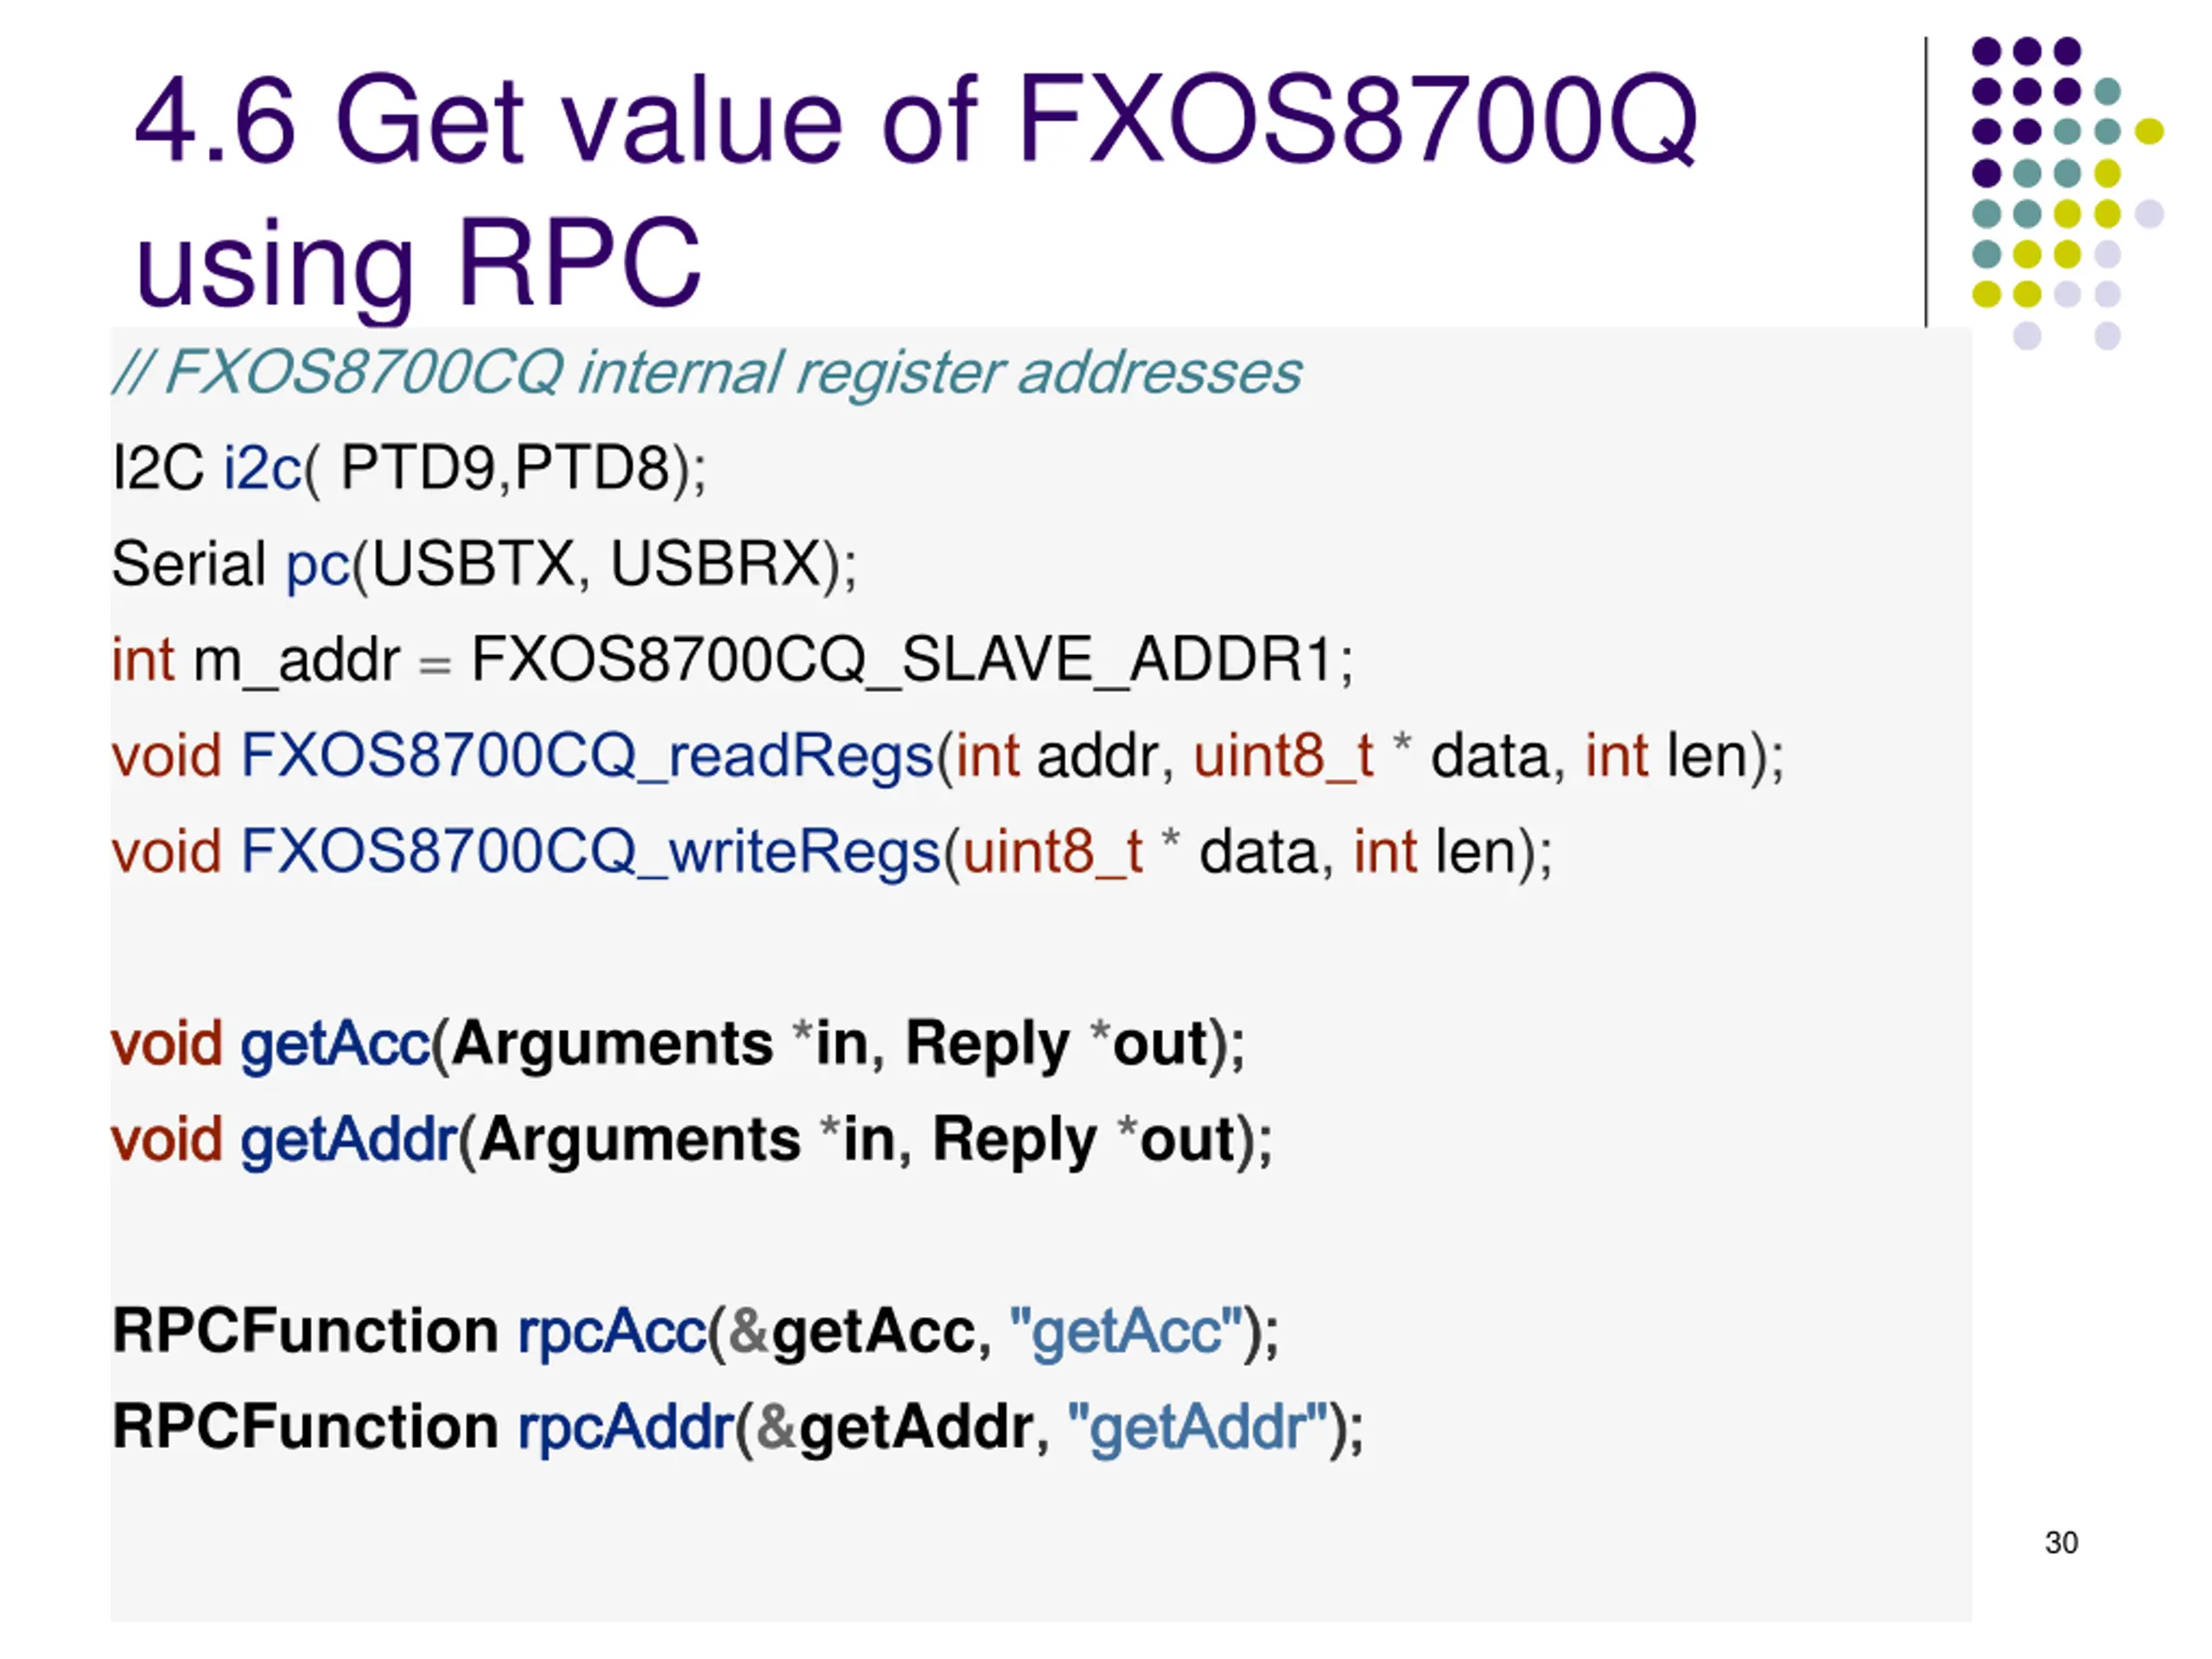Click the slide number 30
This screenshot has width=2212, height=1659.
coord(2061,1543)
